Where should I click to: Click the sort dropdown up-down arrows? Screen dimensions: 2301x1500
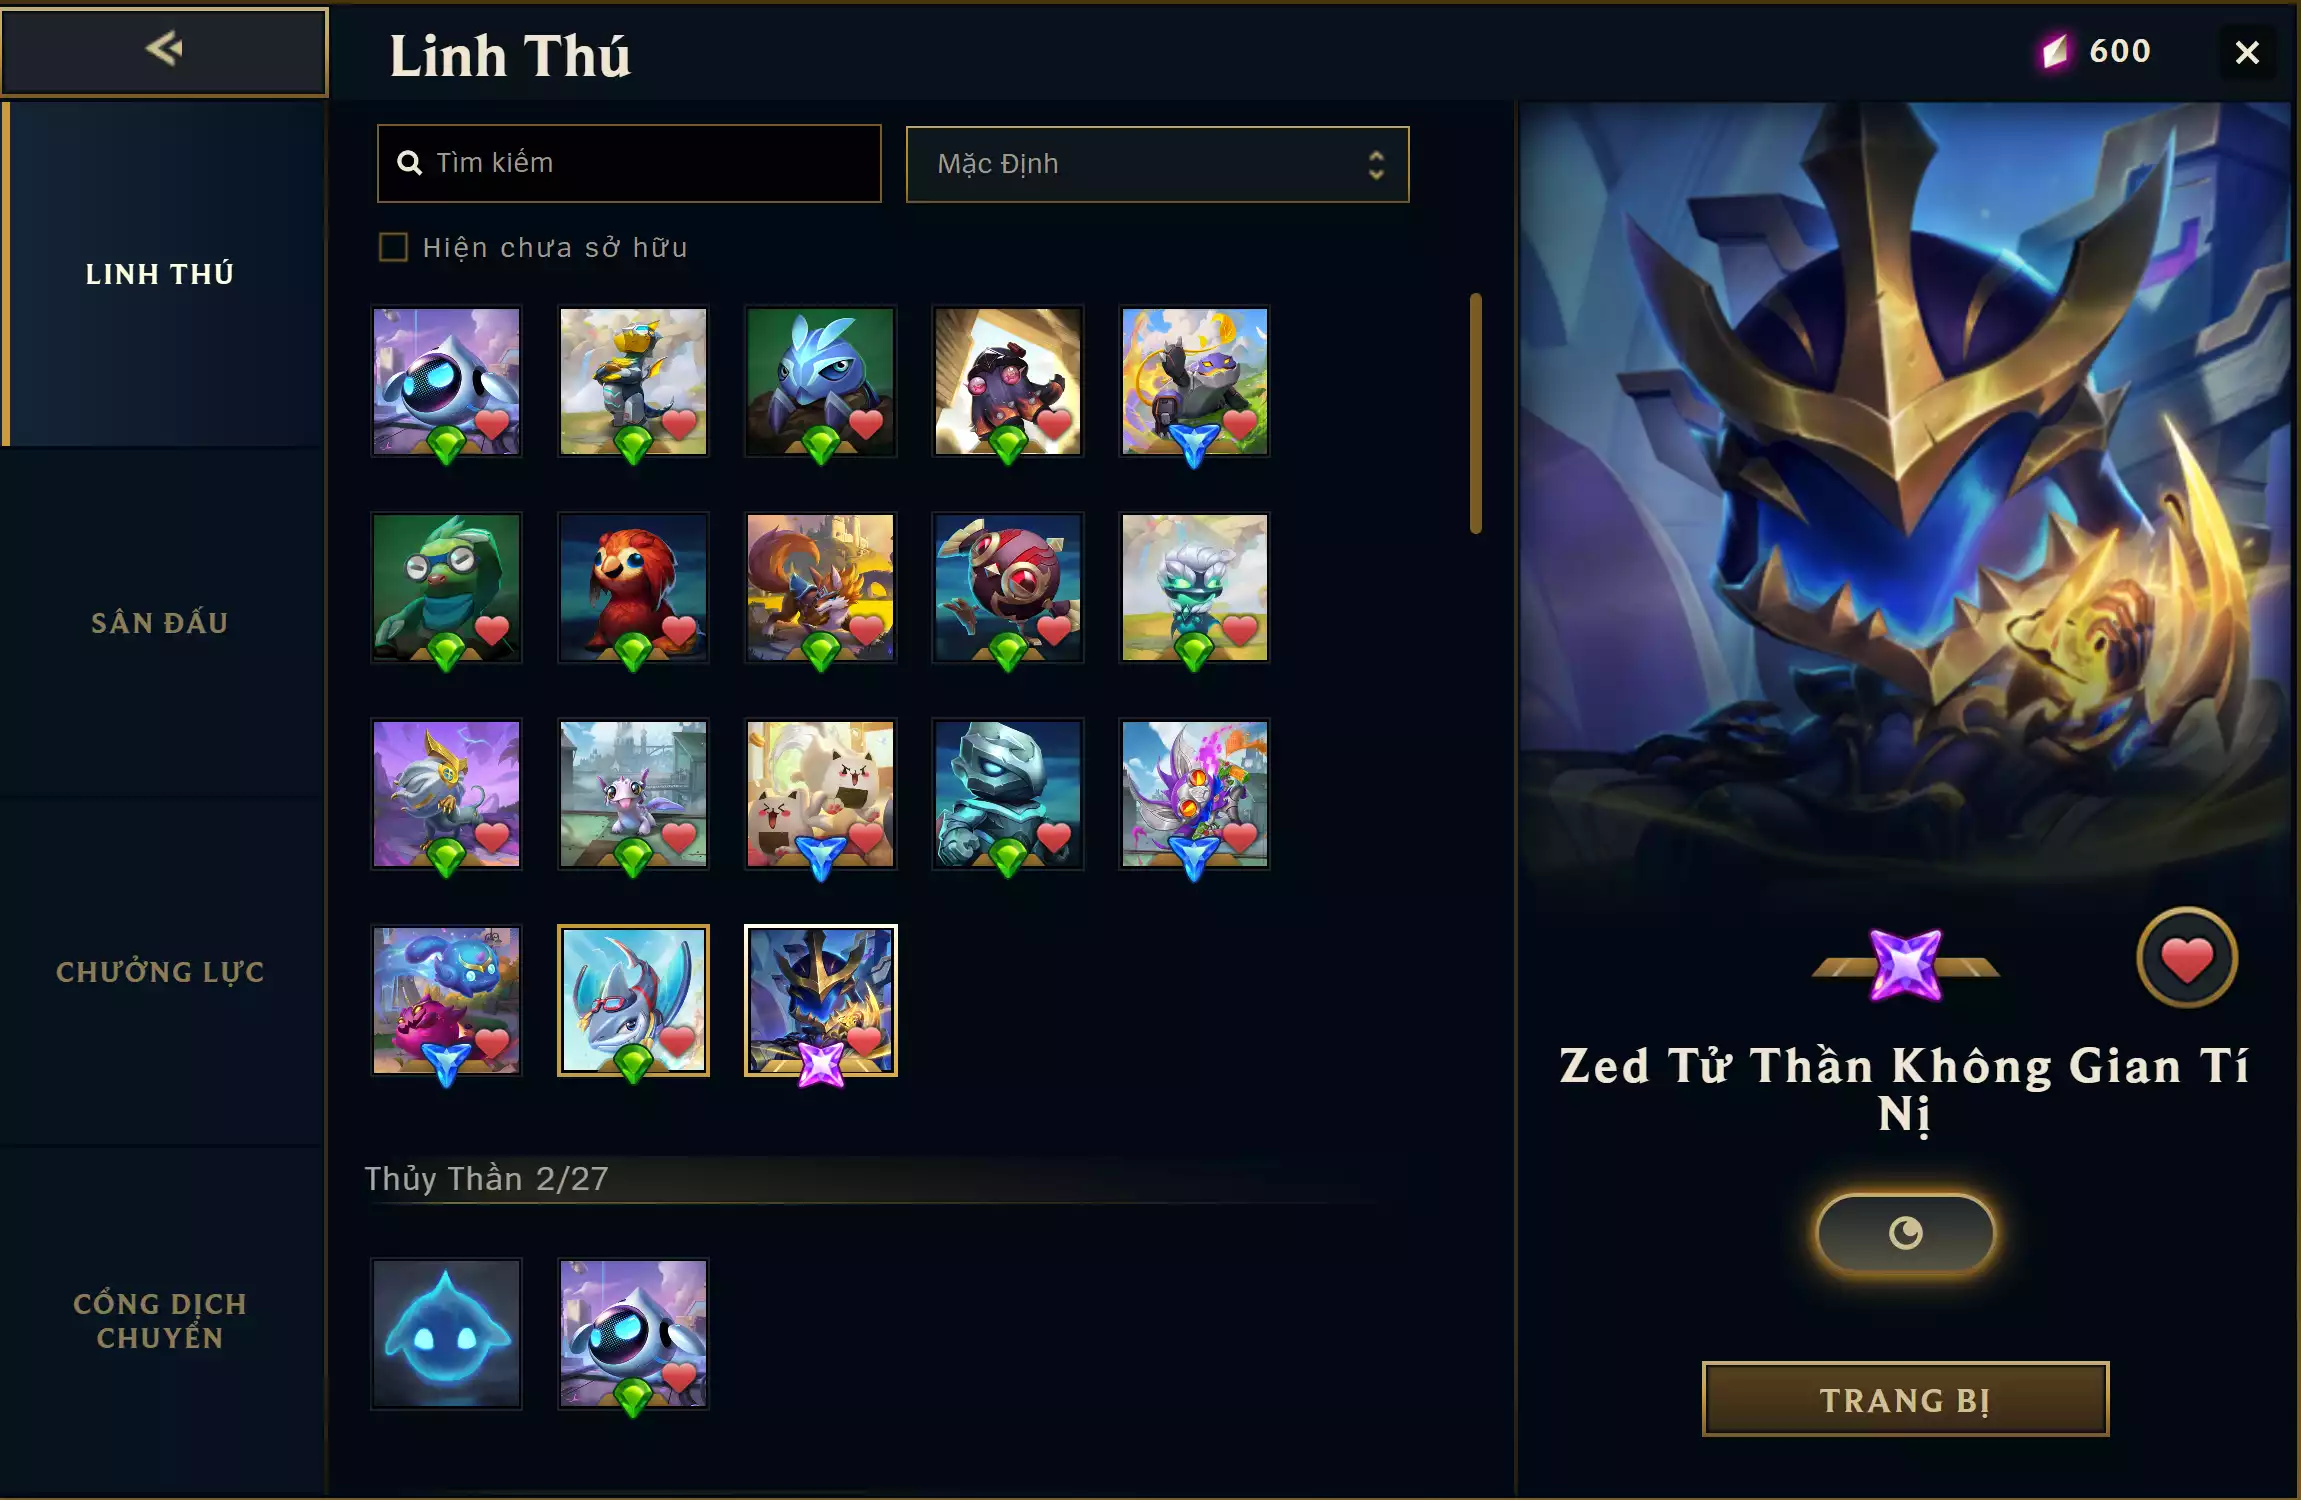pyautogui.click(x=1376, y=165)
